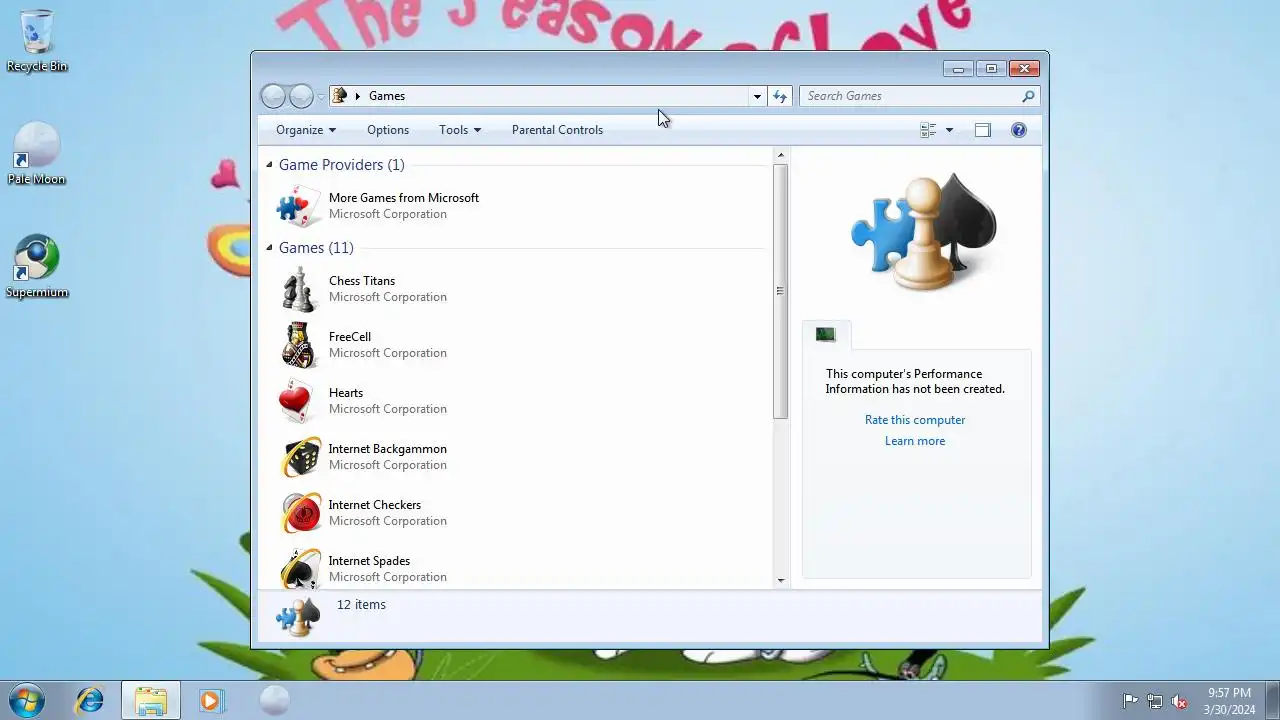1280x720 pixels.
Task: Click the Pale Moon taskbar icon
Action: (x=274, y=700)
